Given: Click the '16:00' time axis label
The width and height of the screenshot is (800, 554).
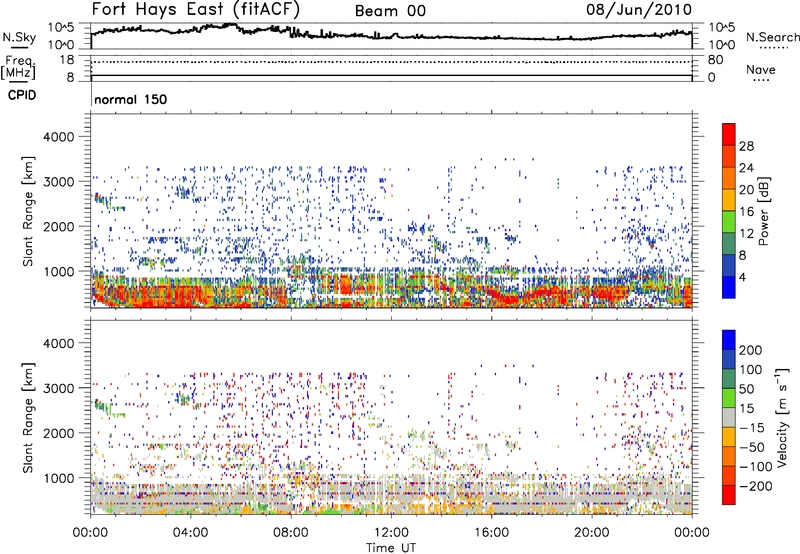Looking at the screenshot, I should coord(491,533).
